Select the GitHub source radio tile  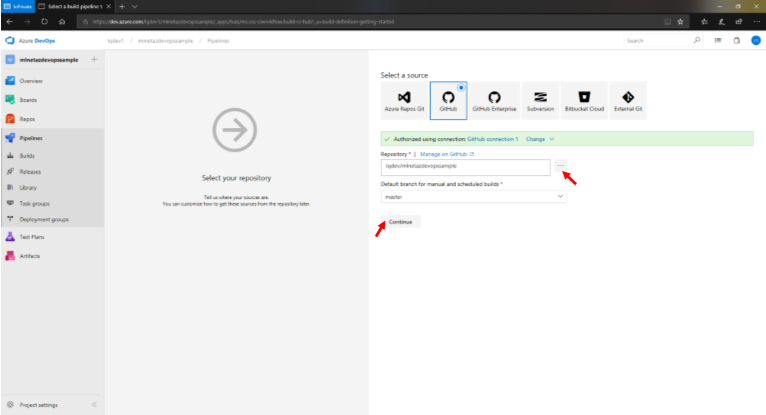(449, 101)
